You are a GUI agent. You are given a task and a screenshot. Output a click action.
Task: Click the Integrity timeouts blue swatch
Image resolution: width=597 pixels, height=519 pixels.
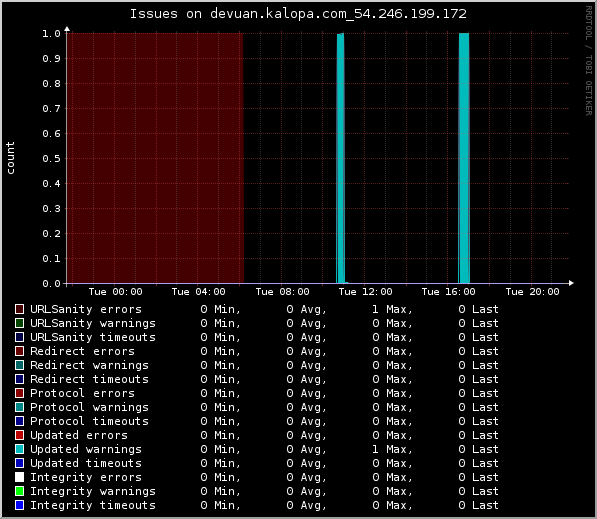pos(19,505)
